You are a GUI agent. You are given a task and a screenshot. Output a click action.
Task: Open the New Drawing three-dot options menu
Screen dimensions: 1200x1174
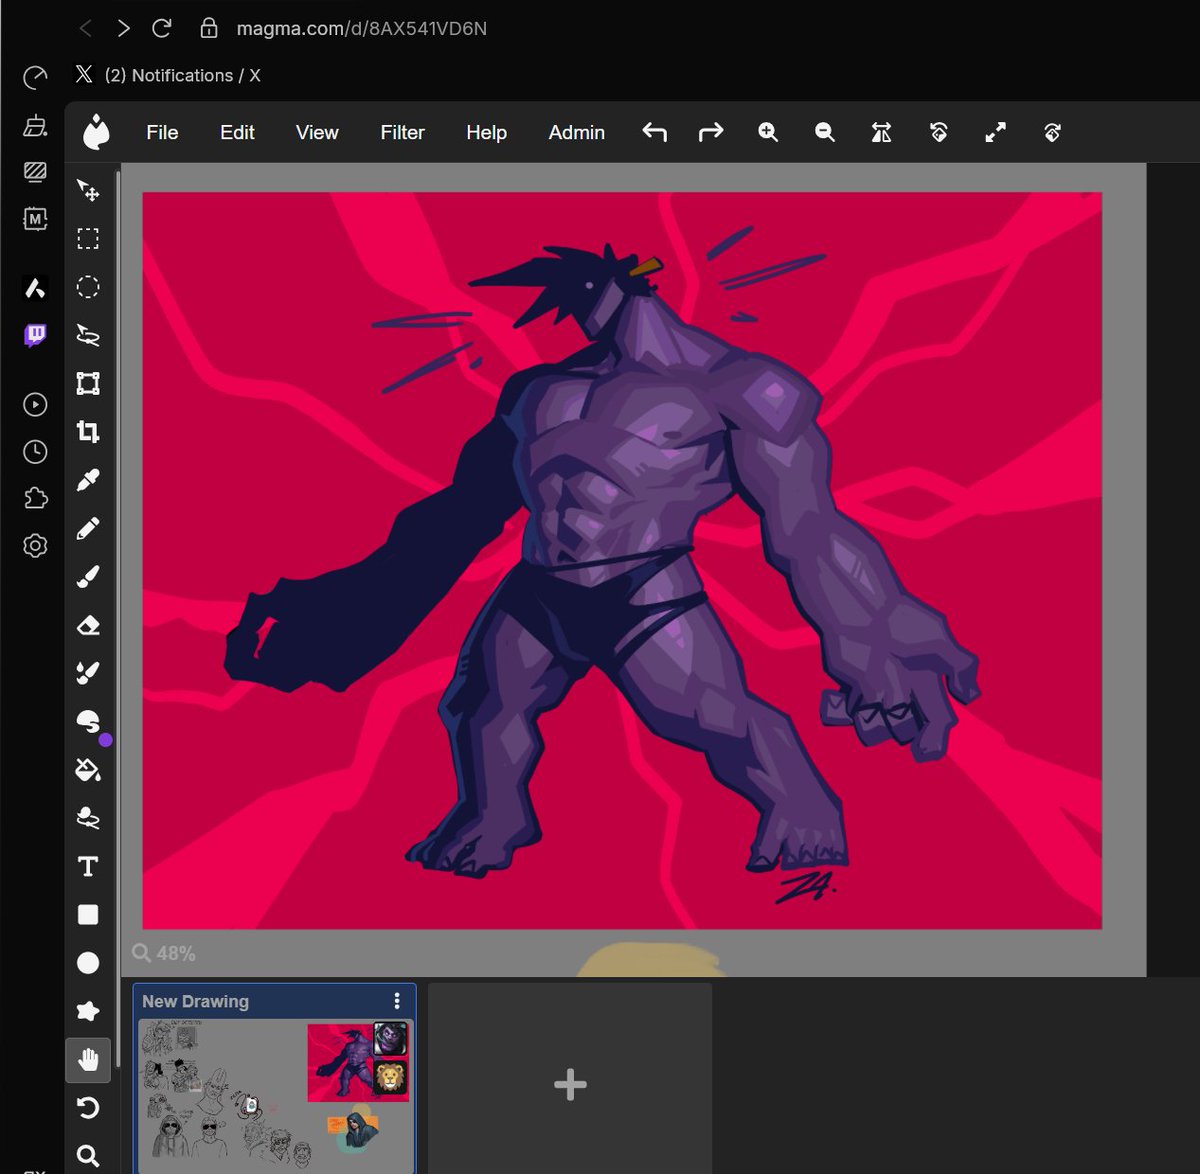point(397,1001)
